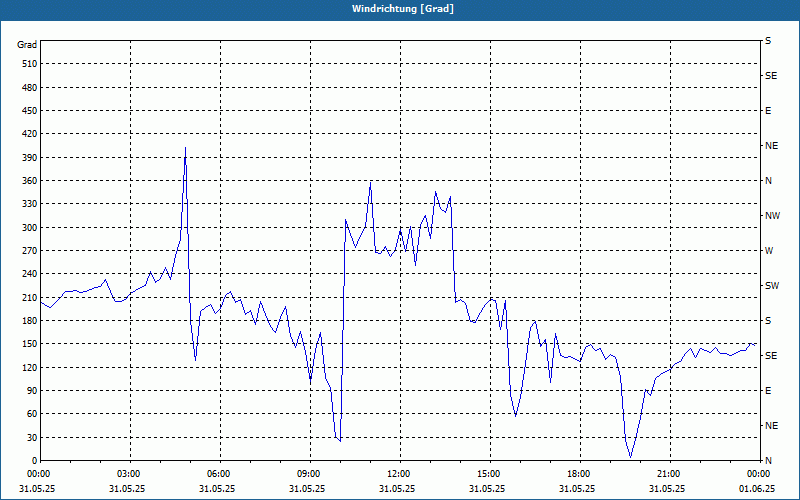
Task: Click the 21:00 time label
Action: [667, 473]
